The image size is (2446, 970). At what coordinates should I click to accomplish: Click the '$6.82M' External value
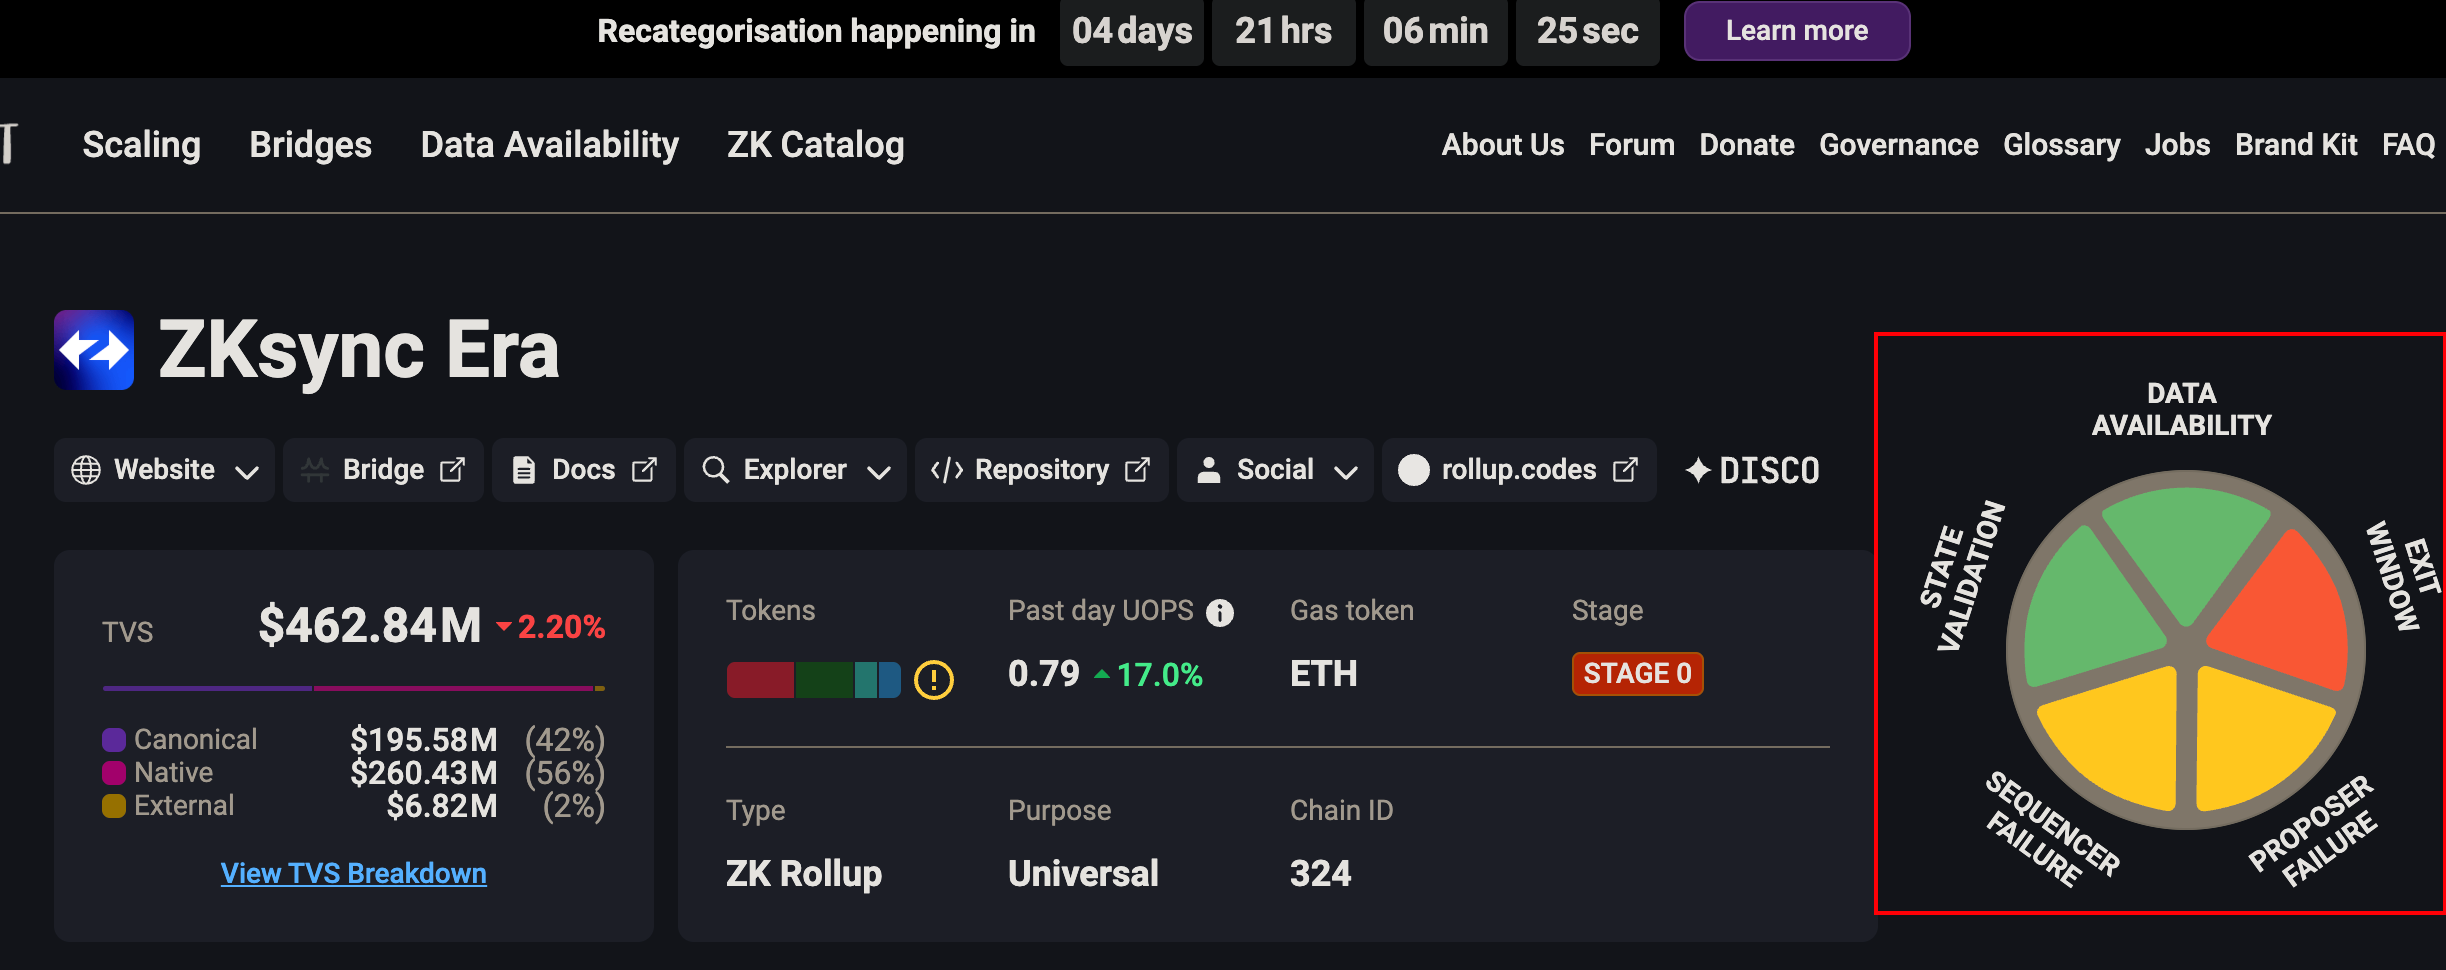tap(442, 806)
